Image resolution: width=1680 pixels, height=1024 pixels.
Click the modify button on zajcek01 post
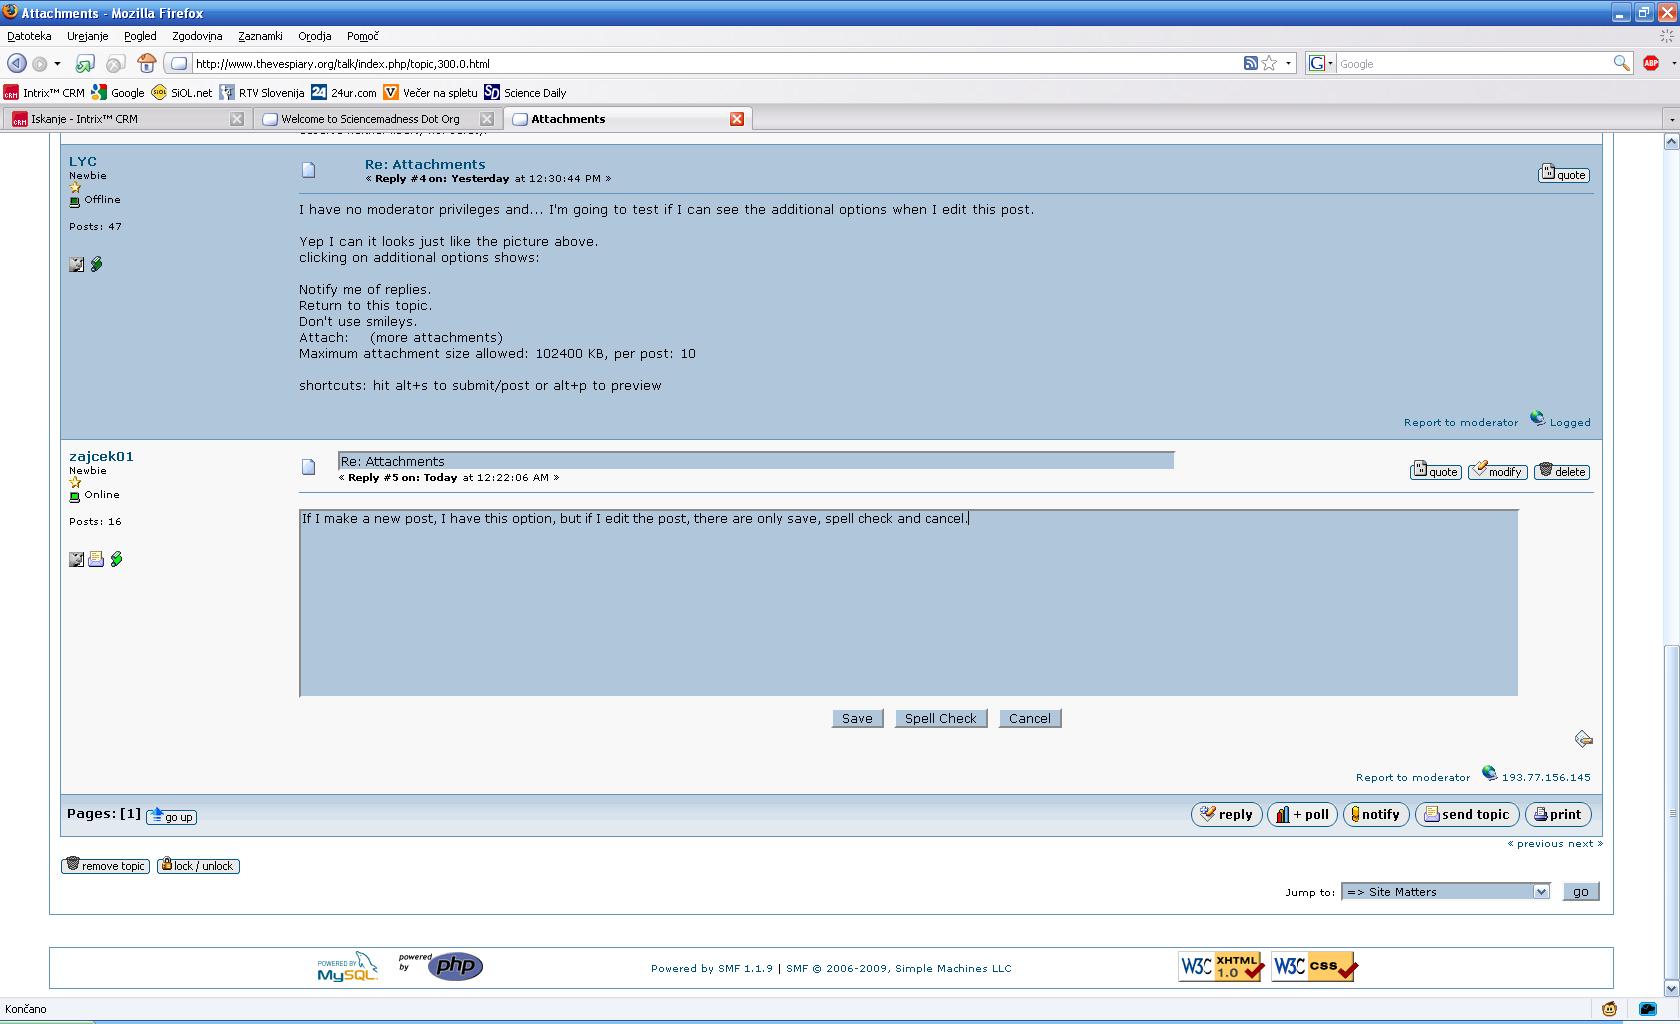[x=1497, y=471]
